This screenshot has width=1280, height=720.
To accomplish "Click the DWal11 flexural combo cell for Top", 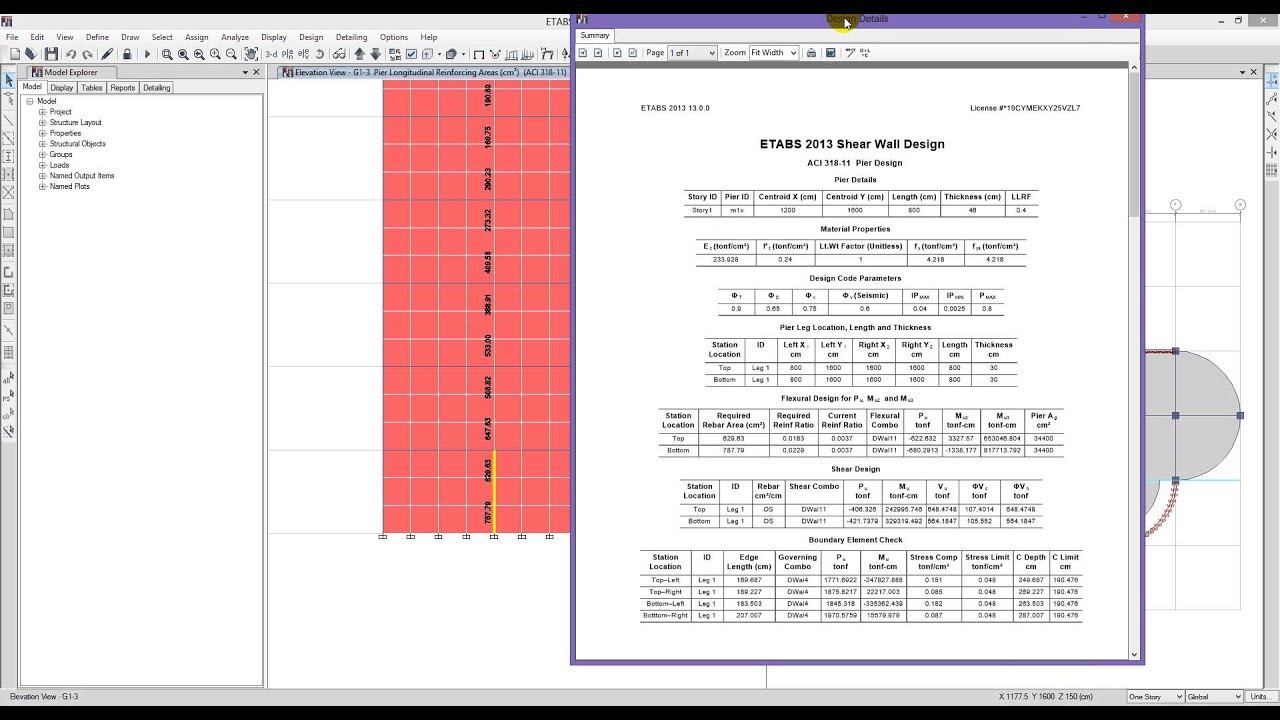I will point(884,438).
